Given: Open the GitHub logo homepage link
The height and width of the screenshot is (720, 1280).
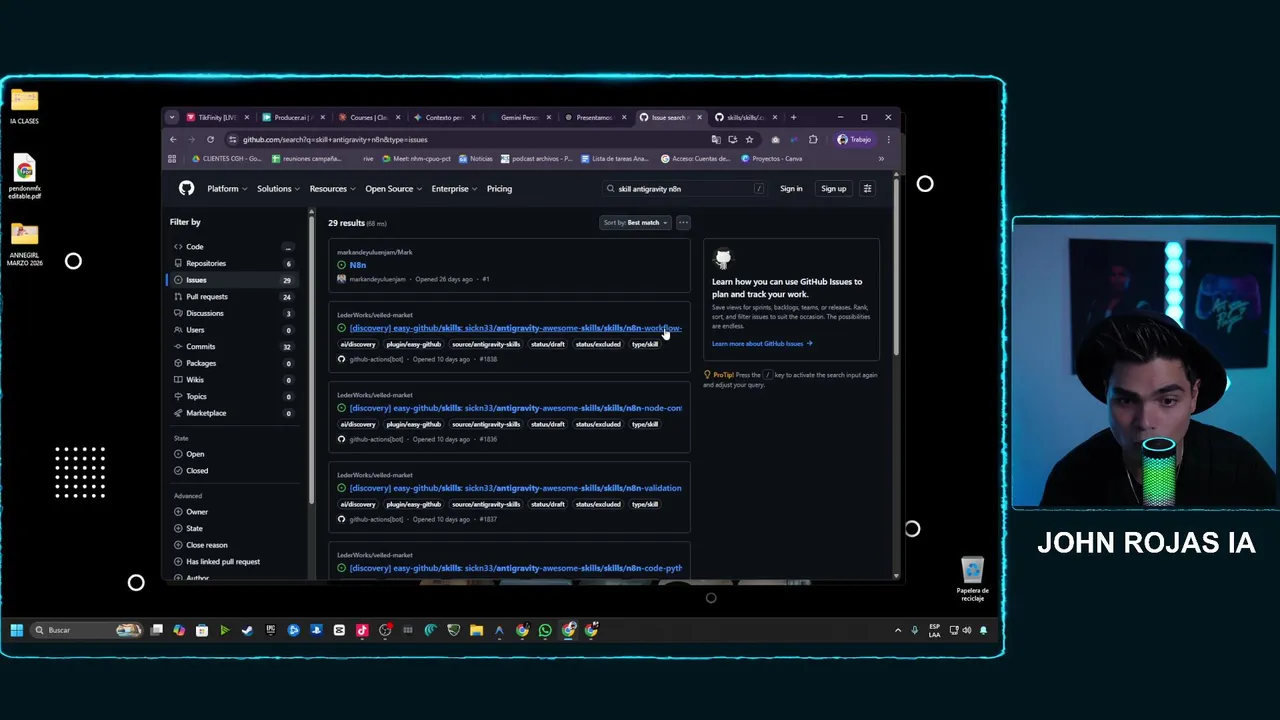Looking at the screenshot, I should (186, 188).
